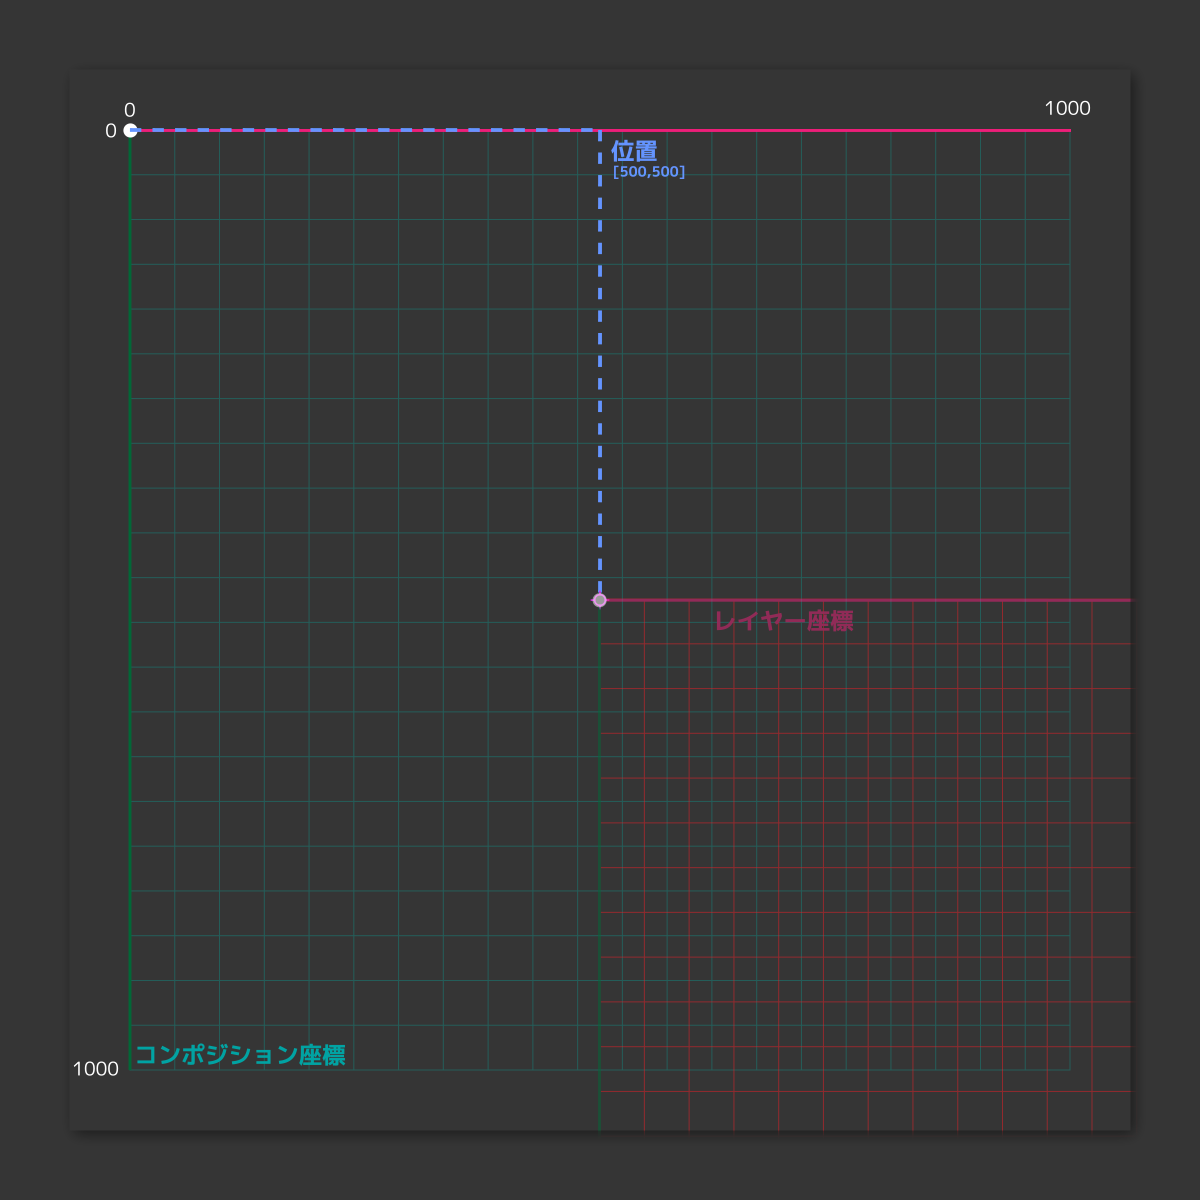Screen dimensions: 1200x1200
Task: Click the pink layer anchor point
Action: (599, 600)
